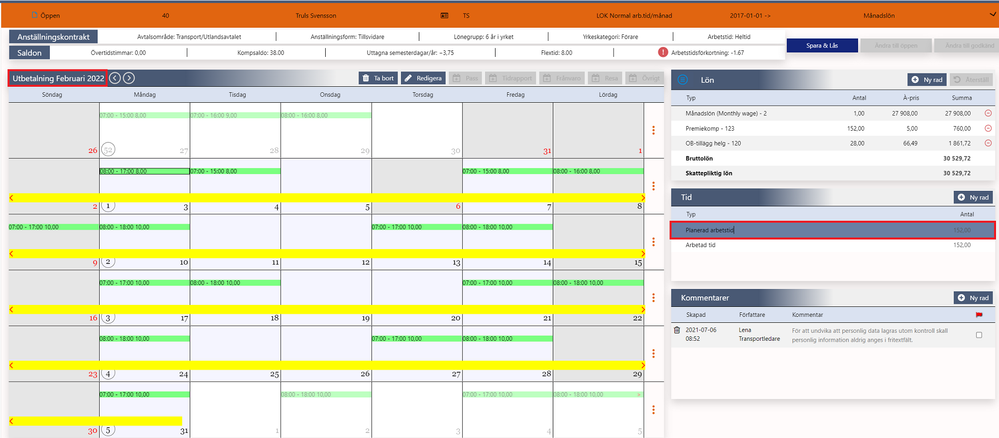Open three-dot menu for week 3 row
Image resolution: width=999 pixels, height=438 pixels.
click(653, 298)
